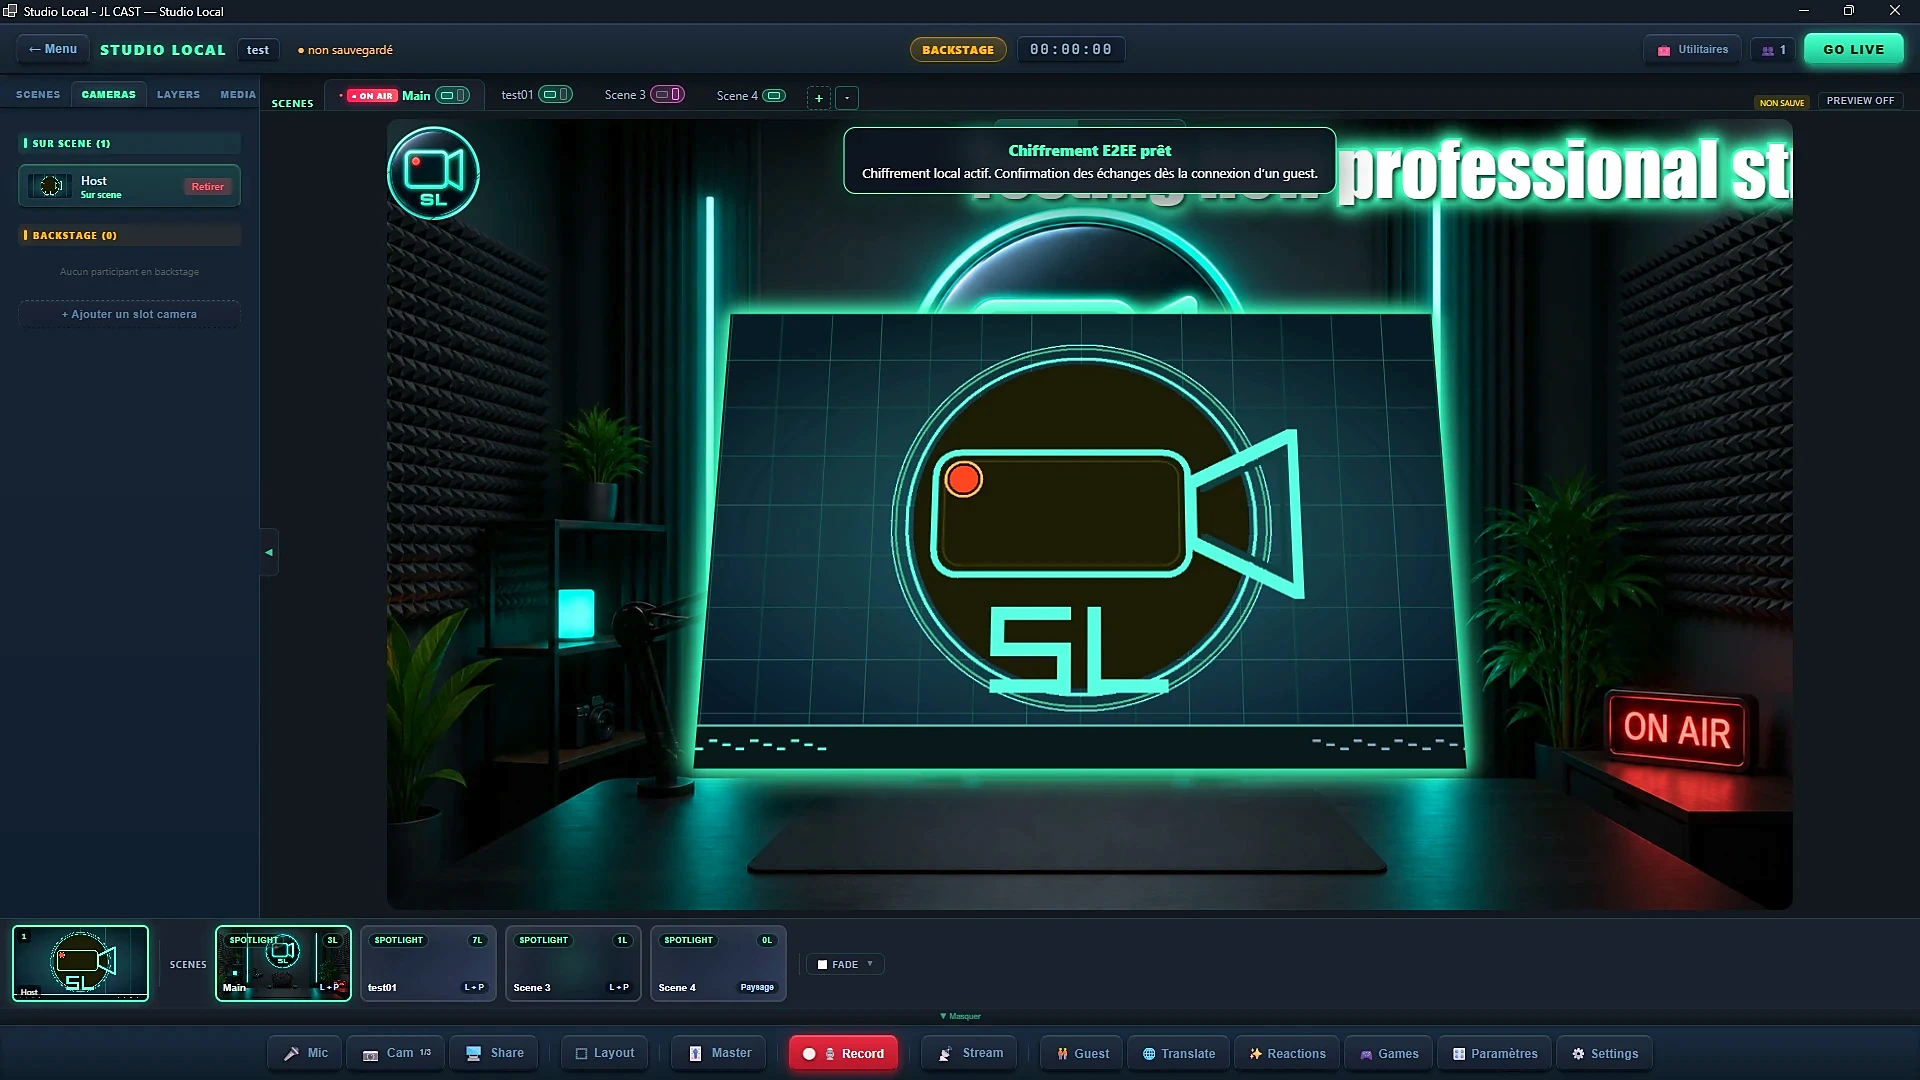Open the Master audio panel
Viewport: 1920px width, 1080px height.
(719, 1053)
